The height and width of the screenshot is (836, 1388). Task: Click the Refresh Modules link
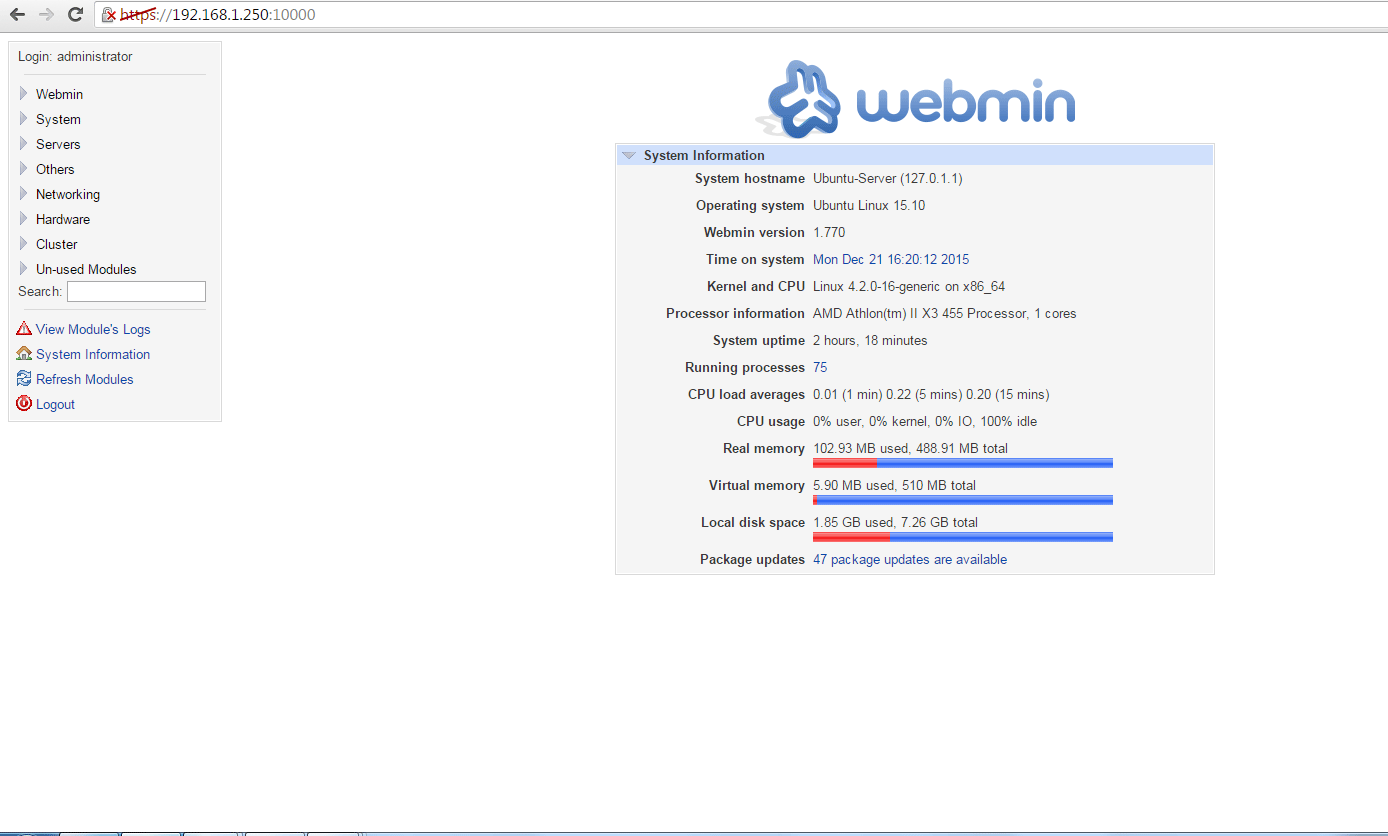85,379
